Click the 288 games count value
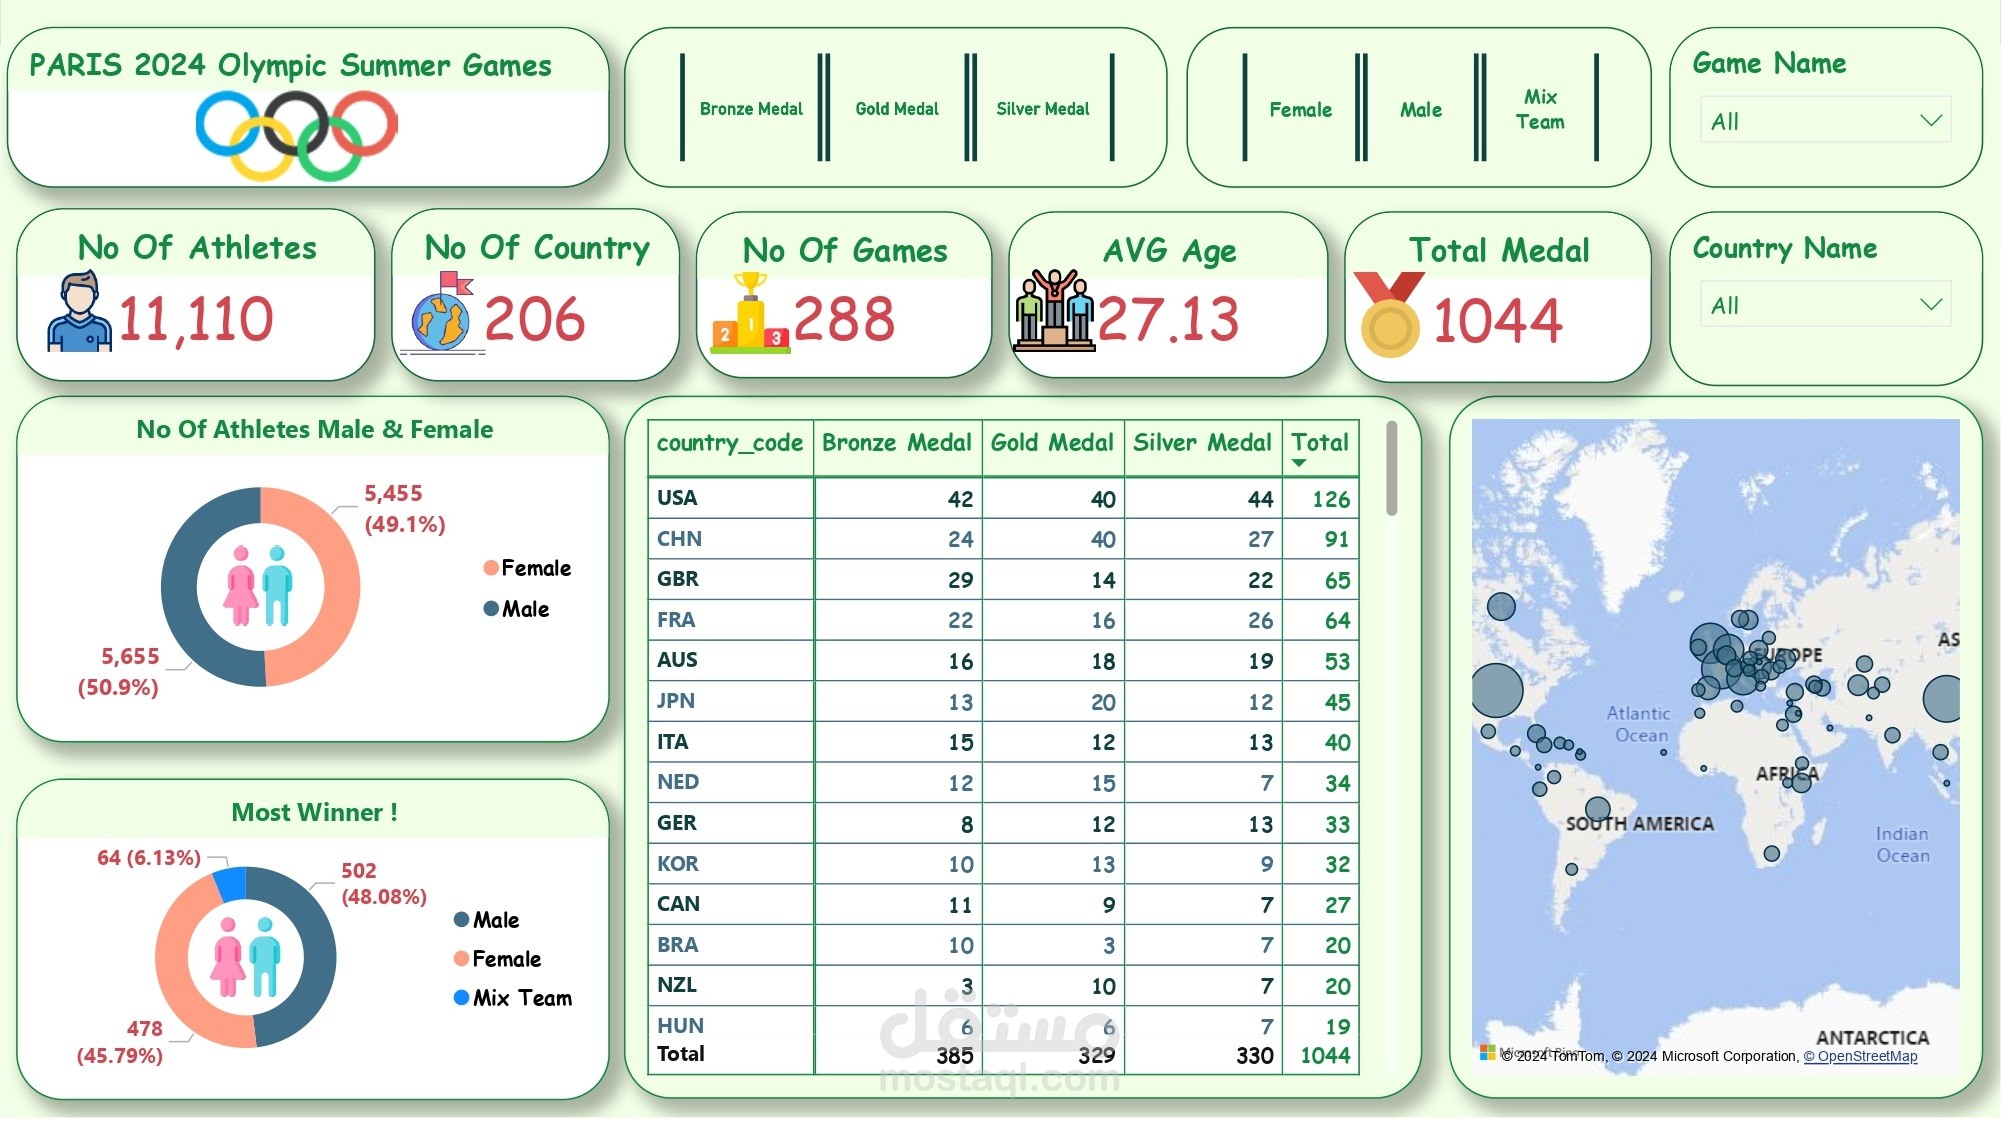This screenshot has height=1121, width=2001. tap(845, 320)
